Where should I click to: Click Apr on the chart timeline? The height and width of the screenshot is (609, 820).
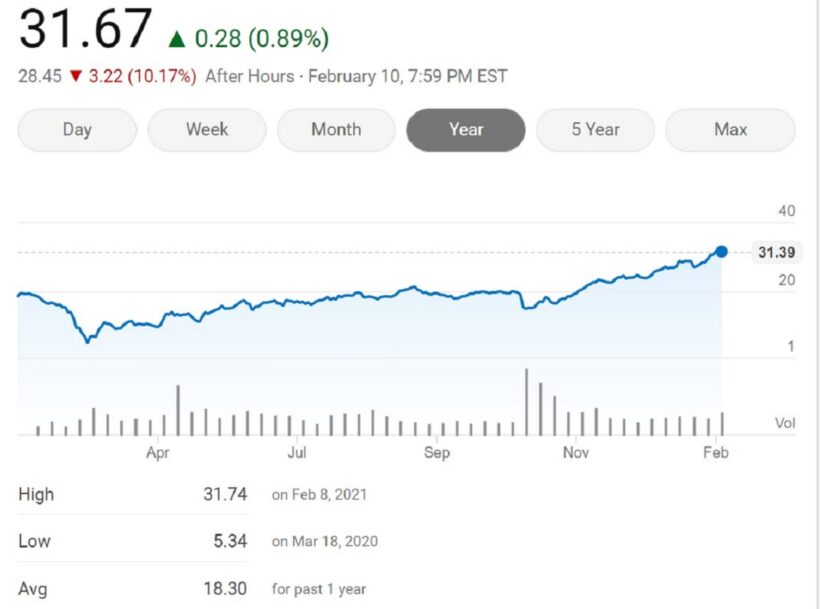point(157,452)
